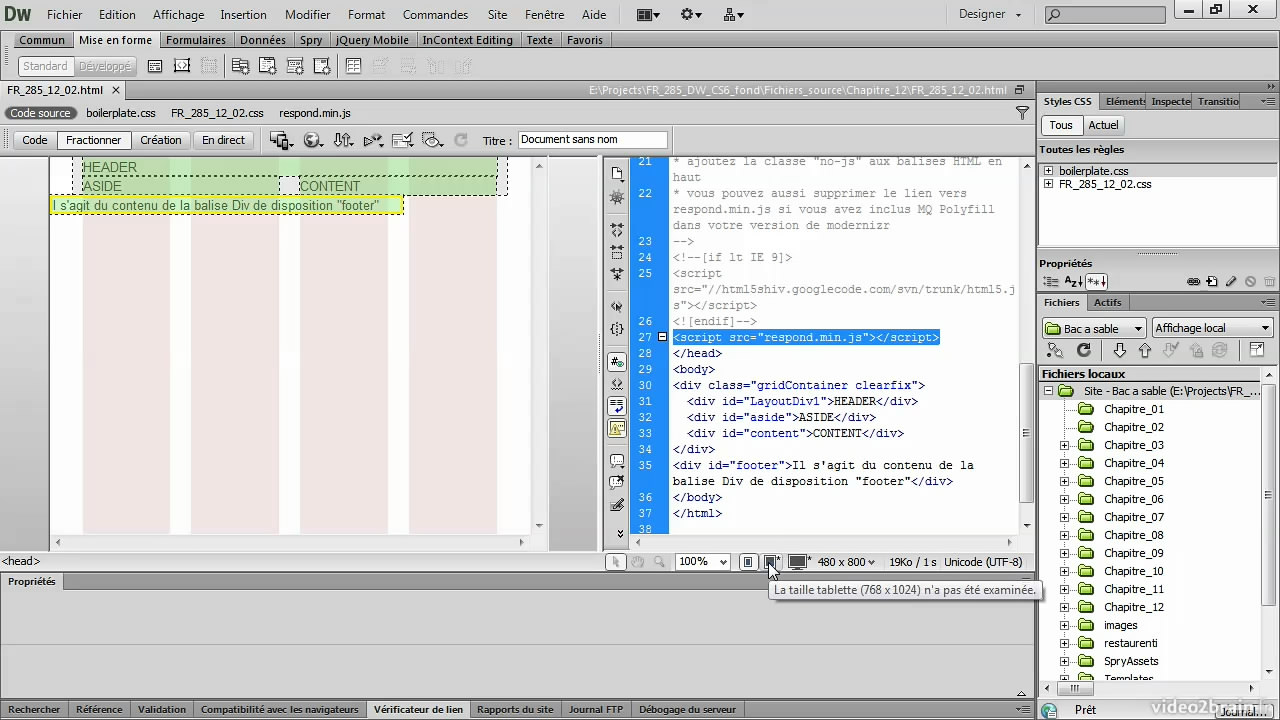Click the Get files down arrow
This screenshot has height=720, width=1280.
pyautogui.click(x=1119, y=351)
